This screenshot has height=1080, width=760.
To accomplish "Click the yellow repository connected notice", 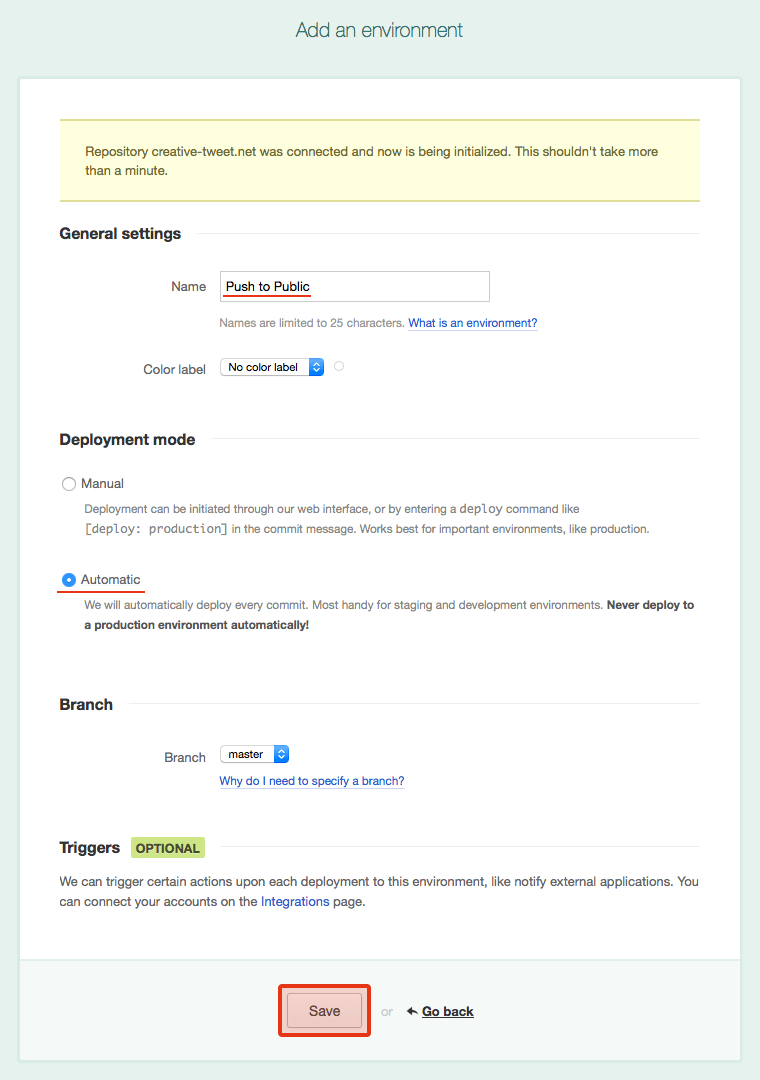I will (x=380, y=161).
